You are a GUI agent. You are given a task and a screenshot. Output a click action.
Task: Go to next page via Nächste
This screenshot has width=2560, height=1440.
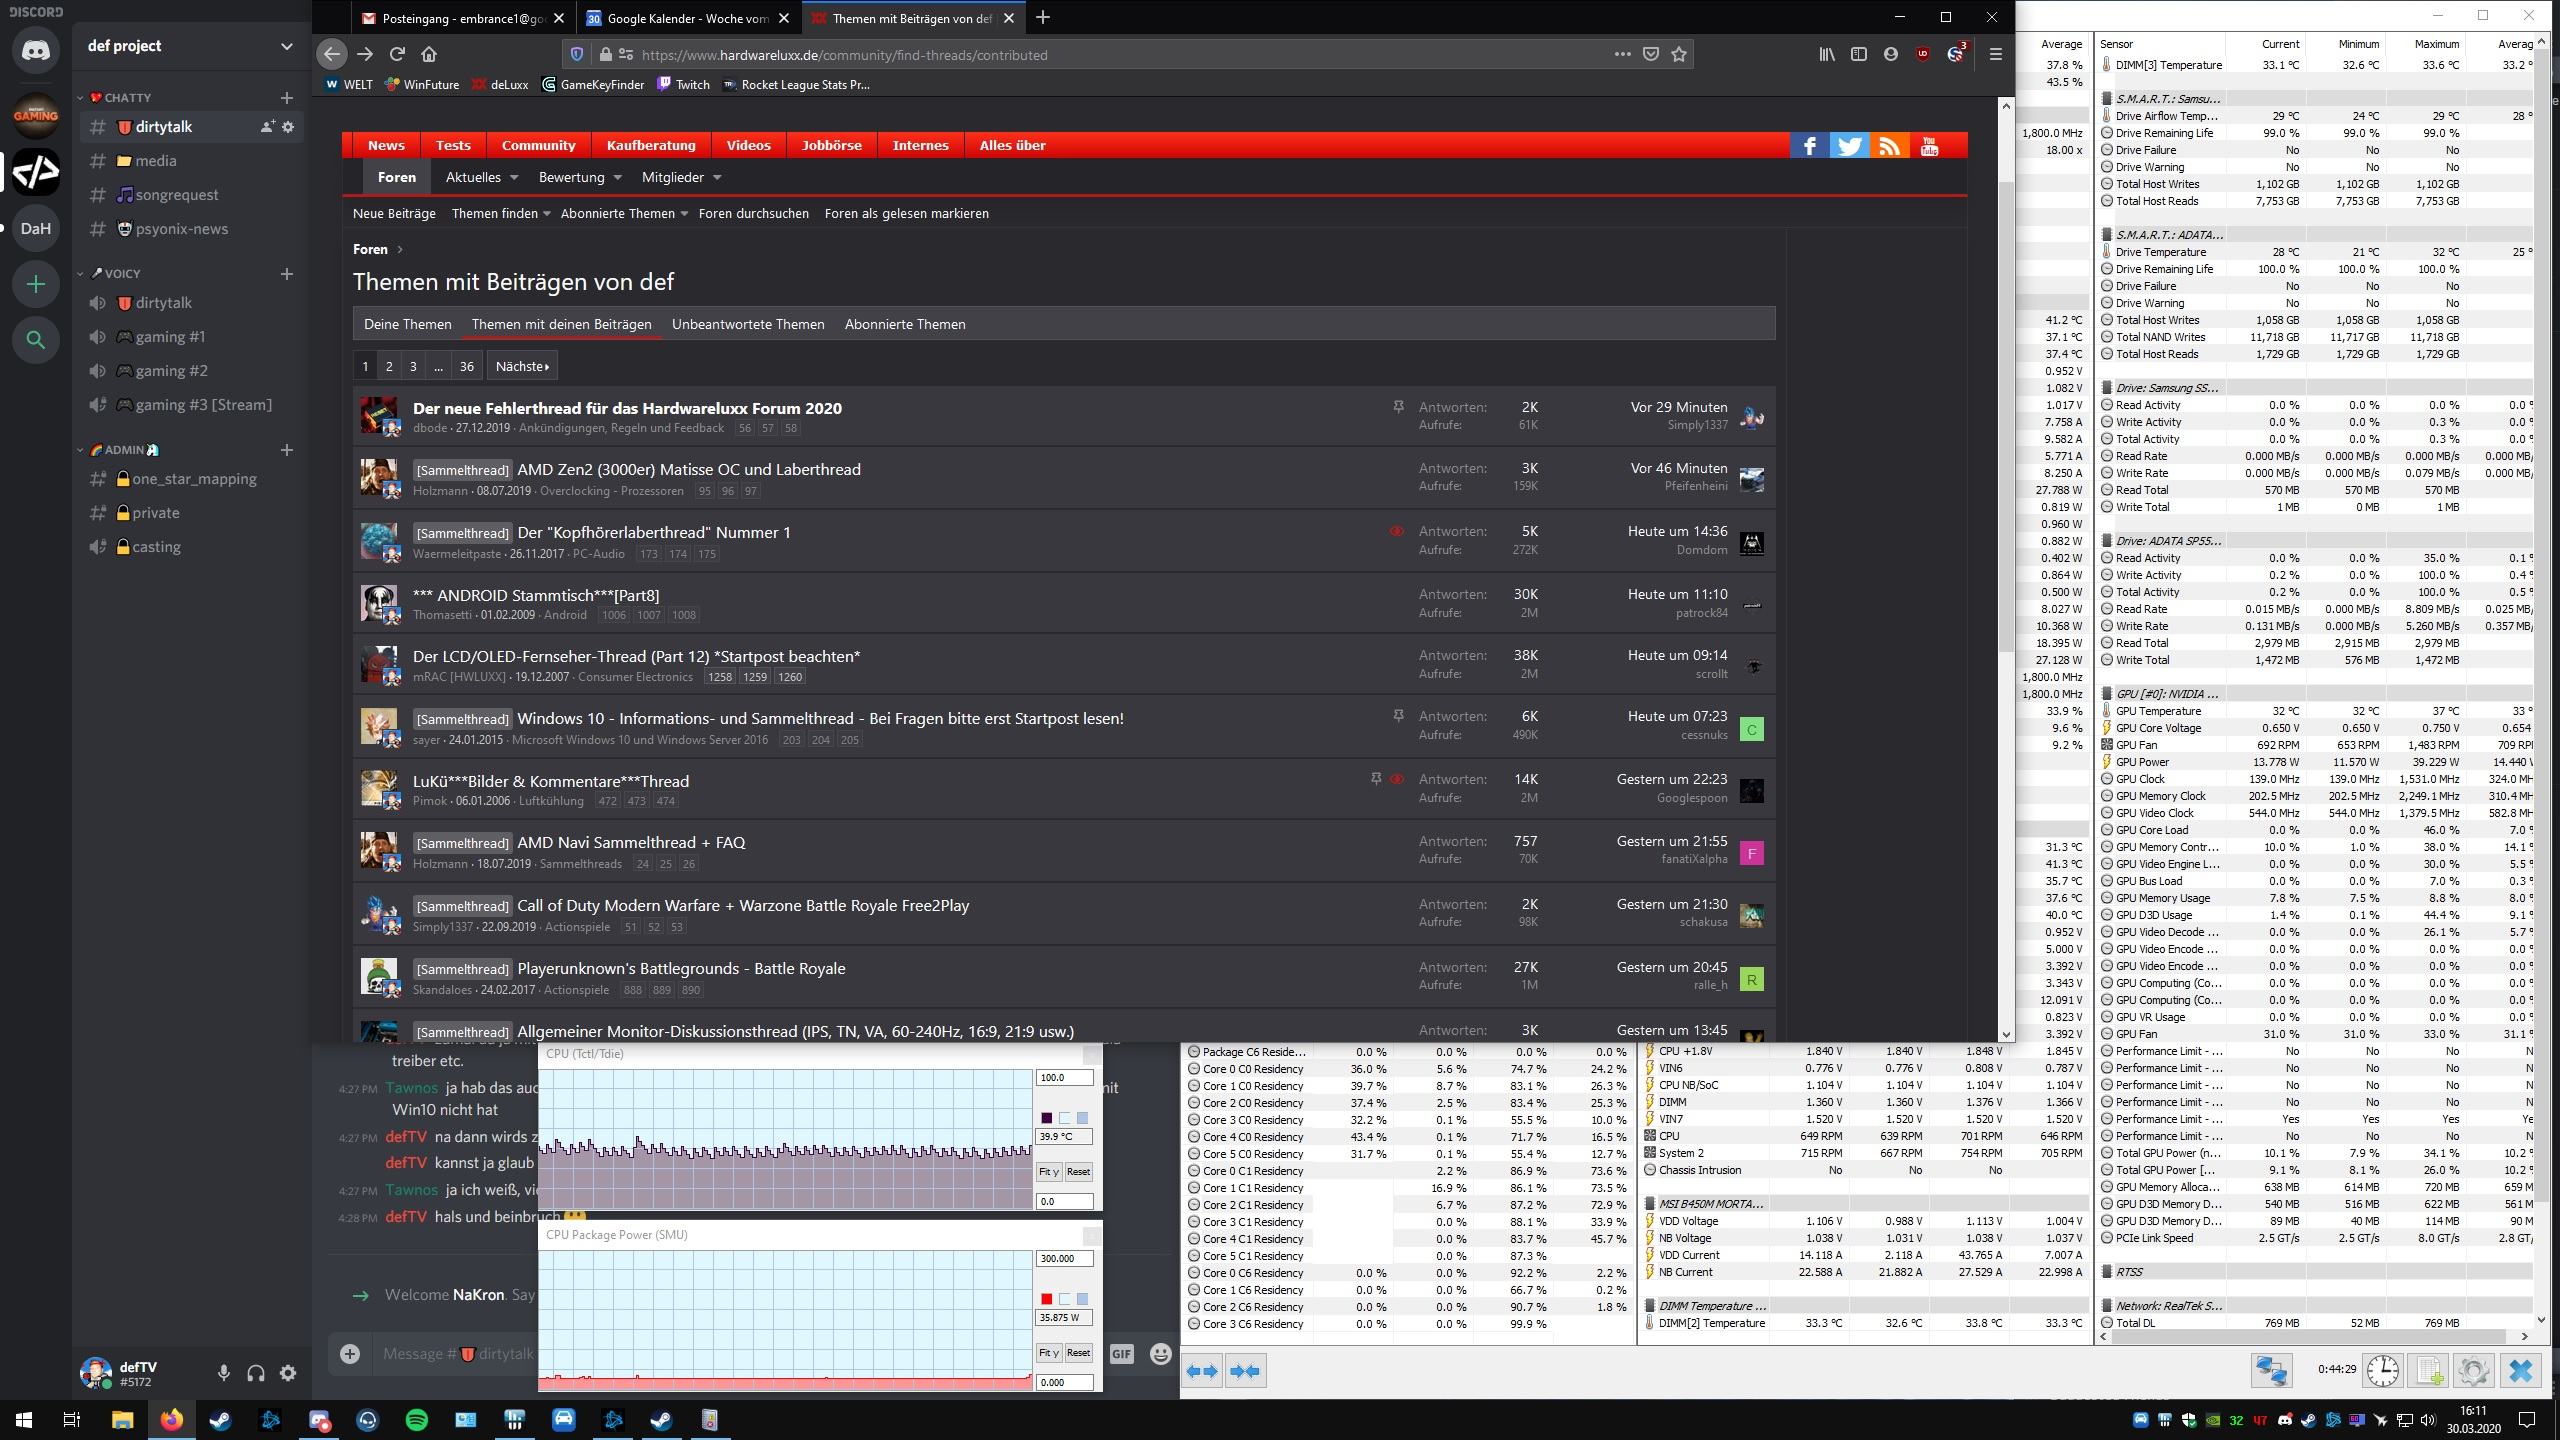pyautogui.click(x=522, y=366)
